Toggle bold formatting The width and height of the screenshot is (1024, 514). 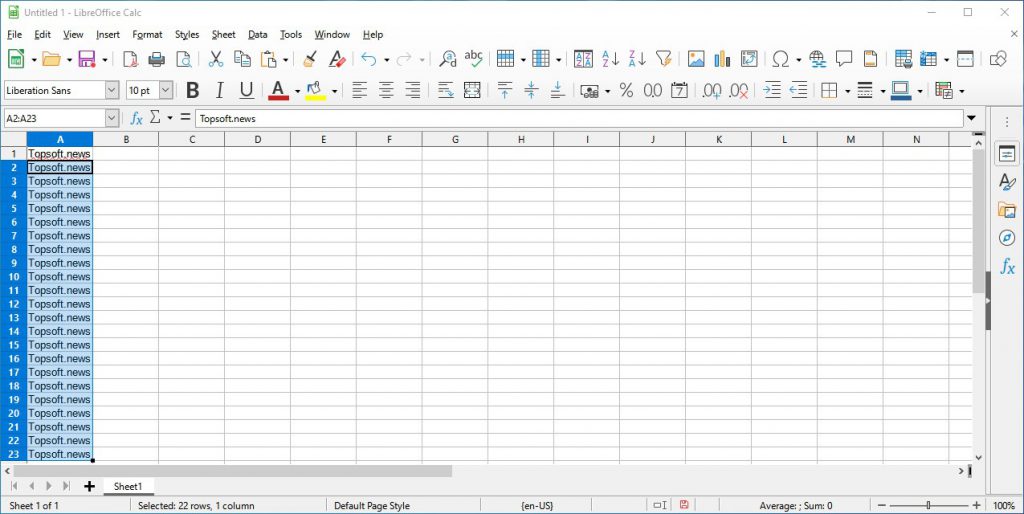pos(193,90)
